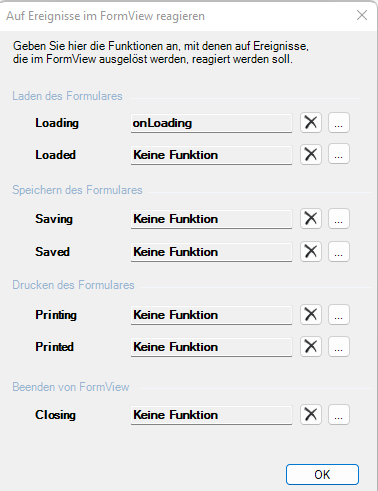This screenshot has width=378, height=491.
Task: Close the FormView events dialog
Action: [x=362, y=15]
